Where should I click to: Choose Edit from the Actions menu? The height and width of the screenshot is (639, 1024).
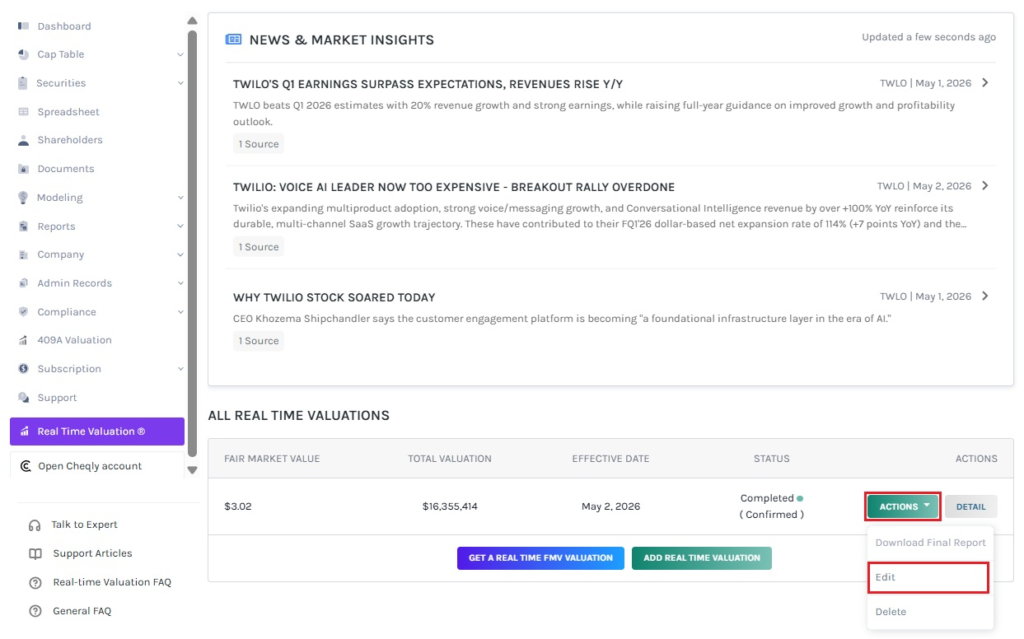[928, 577]
